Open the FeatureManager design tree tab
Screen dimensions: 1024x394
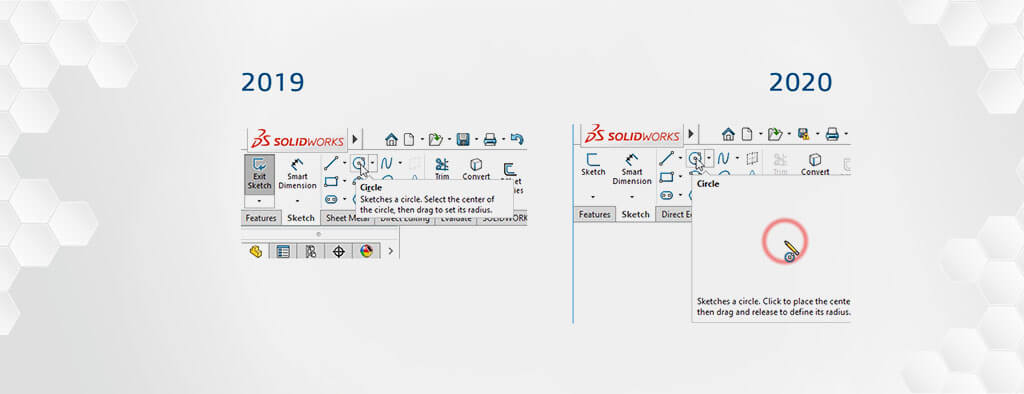tap(256, 251)
